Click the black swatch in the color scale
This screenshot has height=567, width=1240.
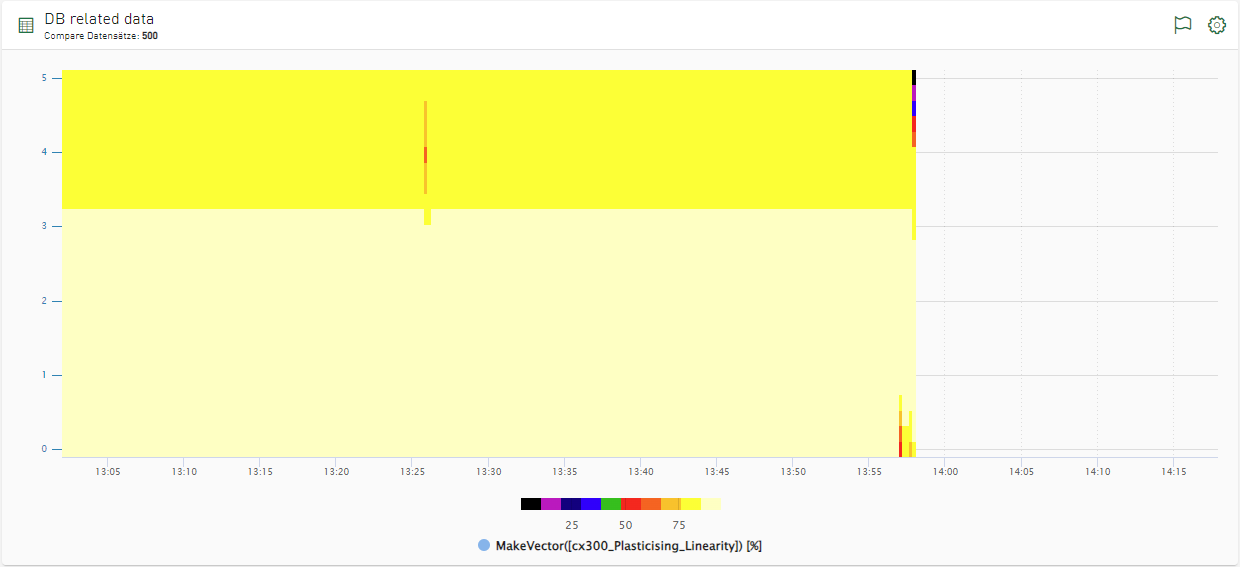(531, 504)
